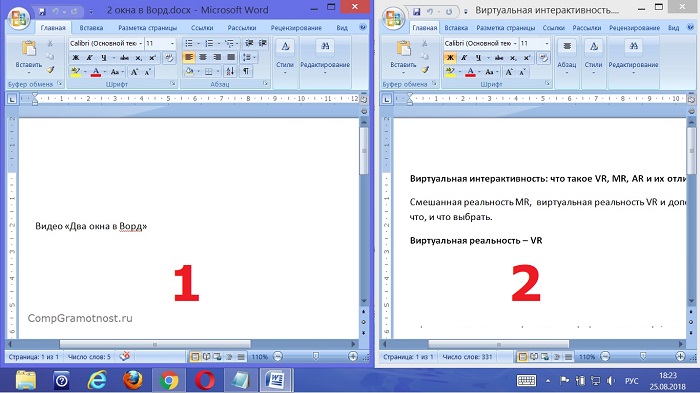Open Рецензирование tab in the right window
The image size is (700, 393).
click(634, 28)
